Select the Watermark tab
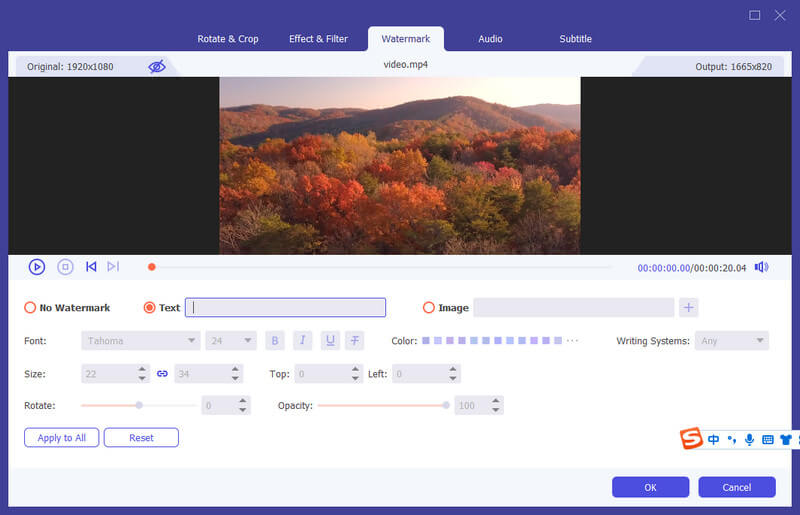The width and height of the screenshot is (800, 515). [406, 39]
